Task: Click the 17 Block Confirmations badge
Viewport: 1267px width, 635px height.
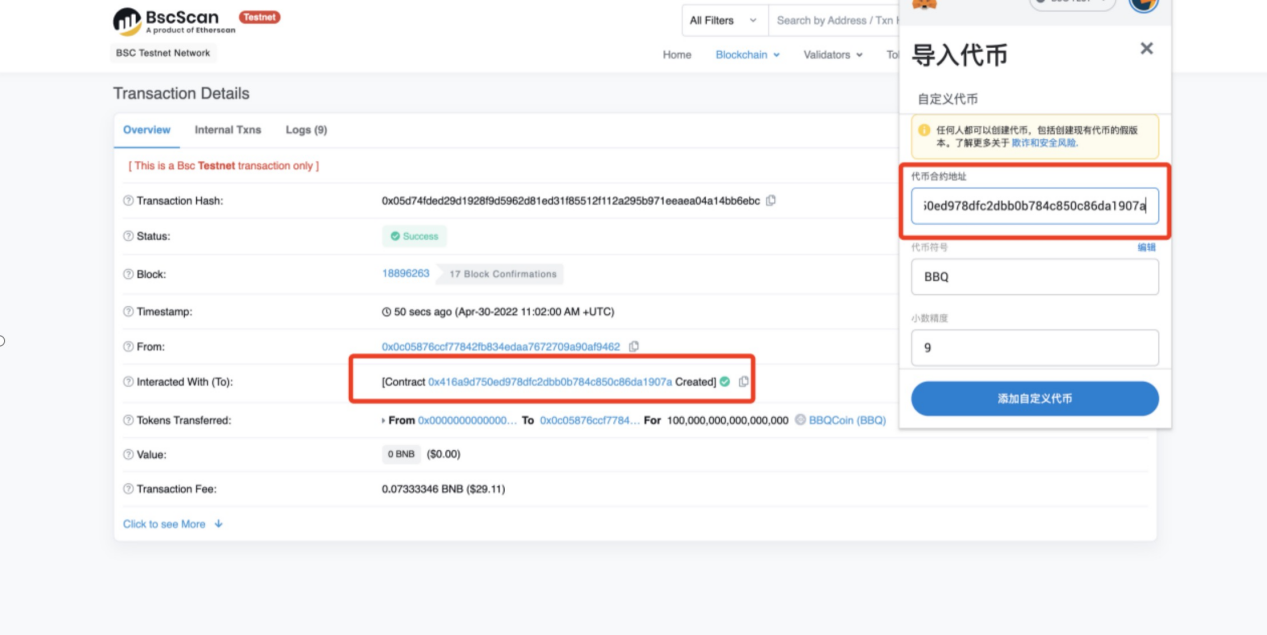Action: [x=501, y=273]
